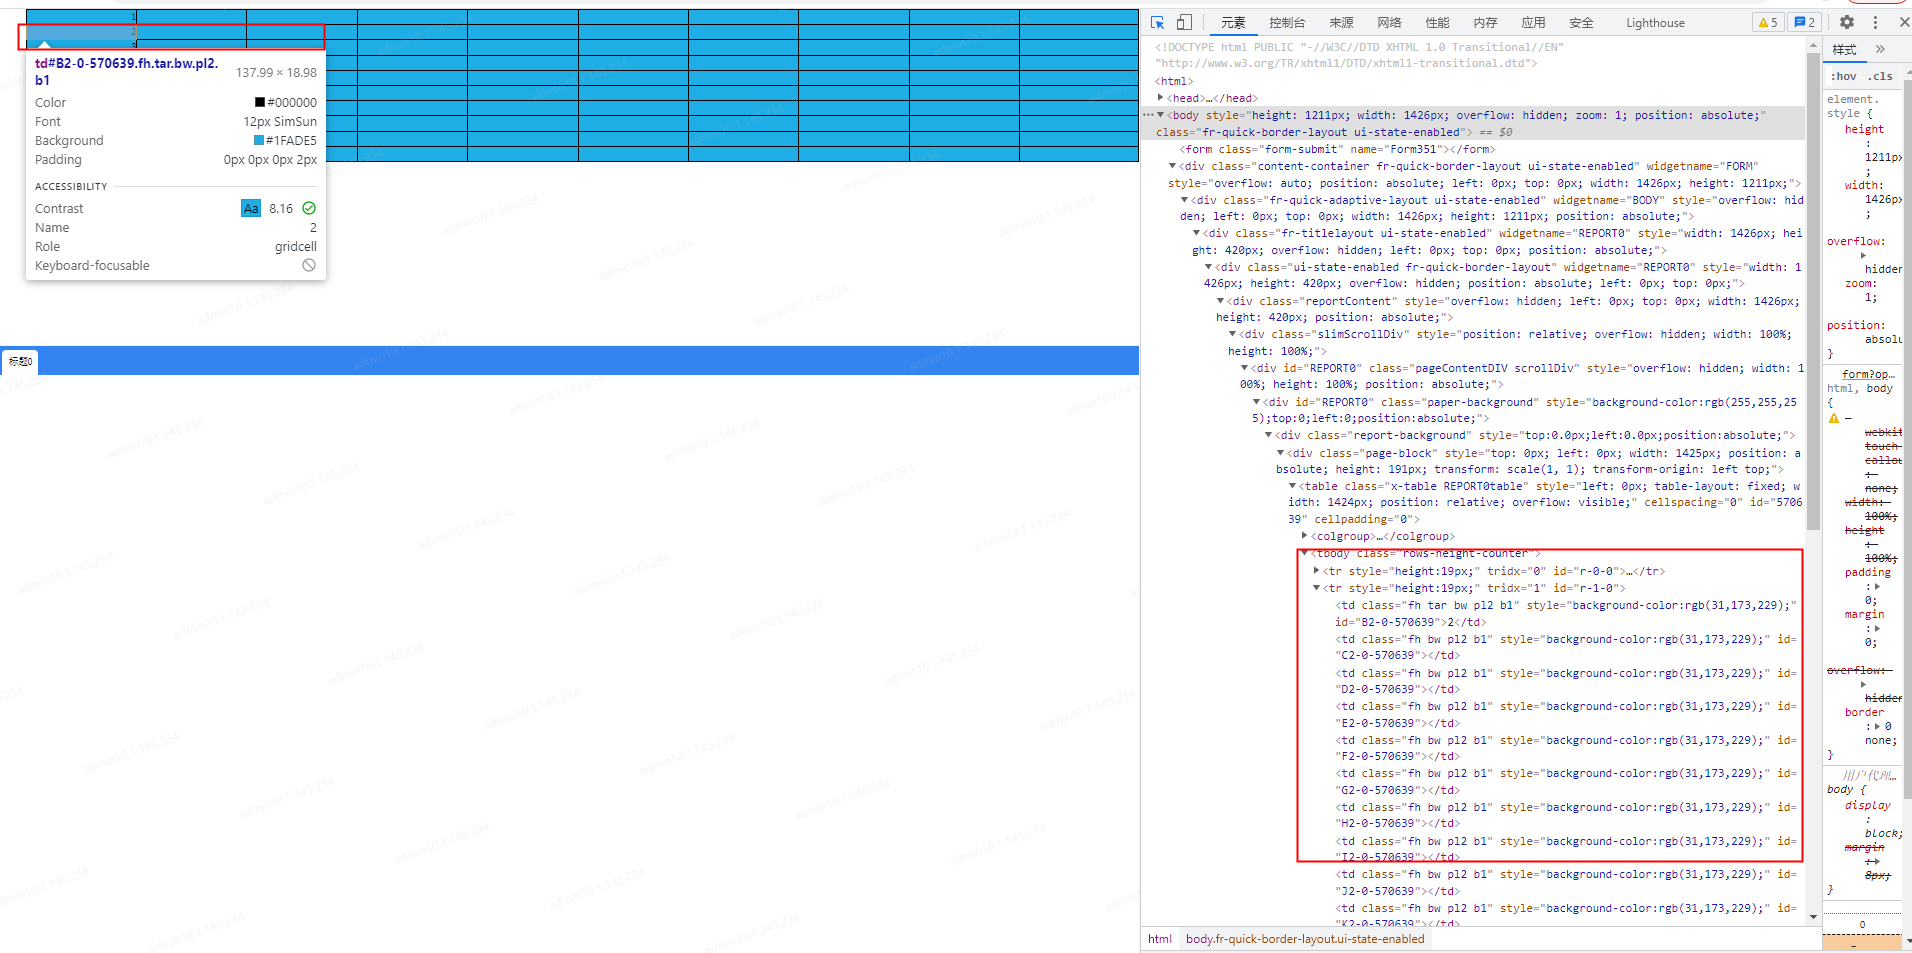Click the html breadcrumb item
The width and height of the screenshot is (1912, 953).
1160,939
